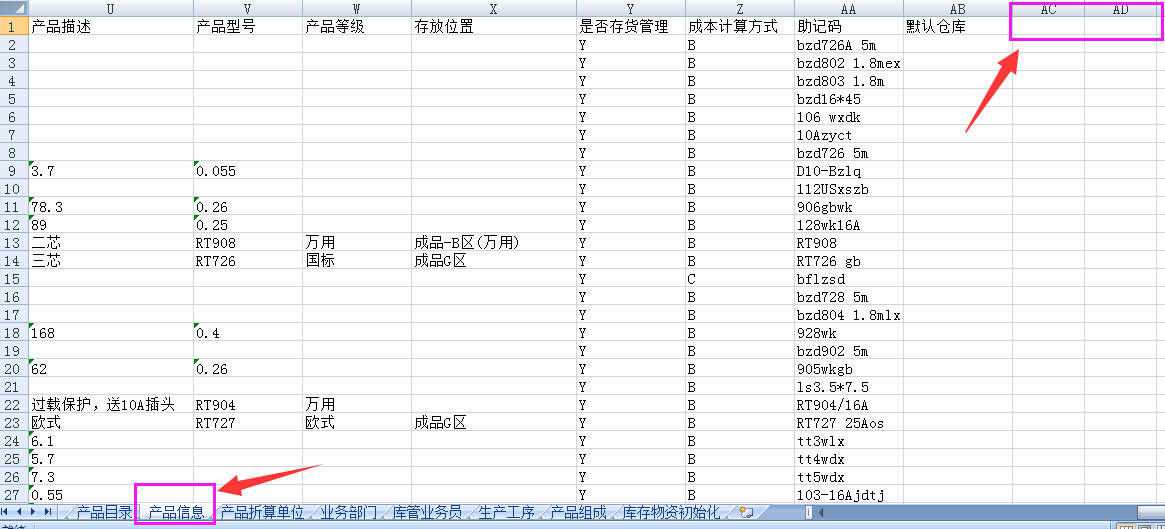Select column AC by its header
The image size is (1165, 529).
pyautogui.click(x=1048, y=9)
